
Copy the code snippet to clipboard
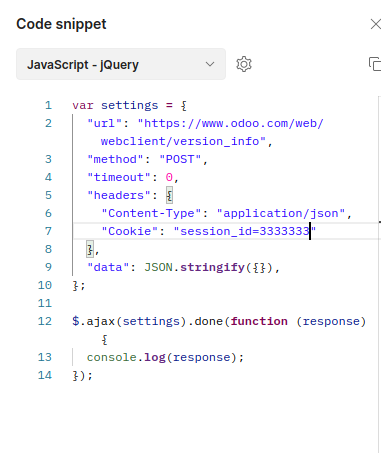(x=375, y=64)
